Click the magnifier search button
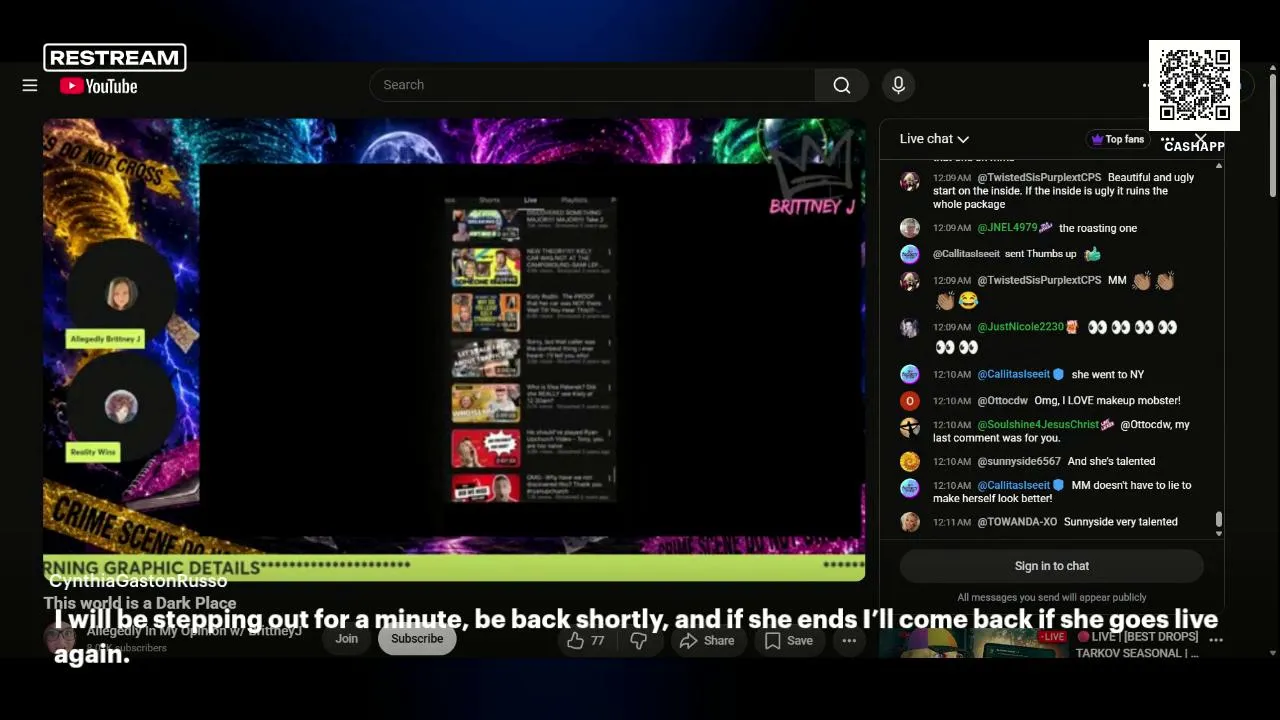 [842, 85]
